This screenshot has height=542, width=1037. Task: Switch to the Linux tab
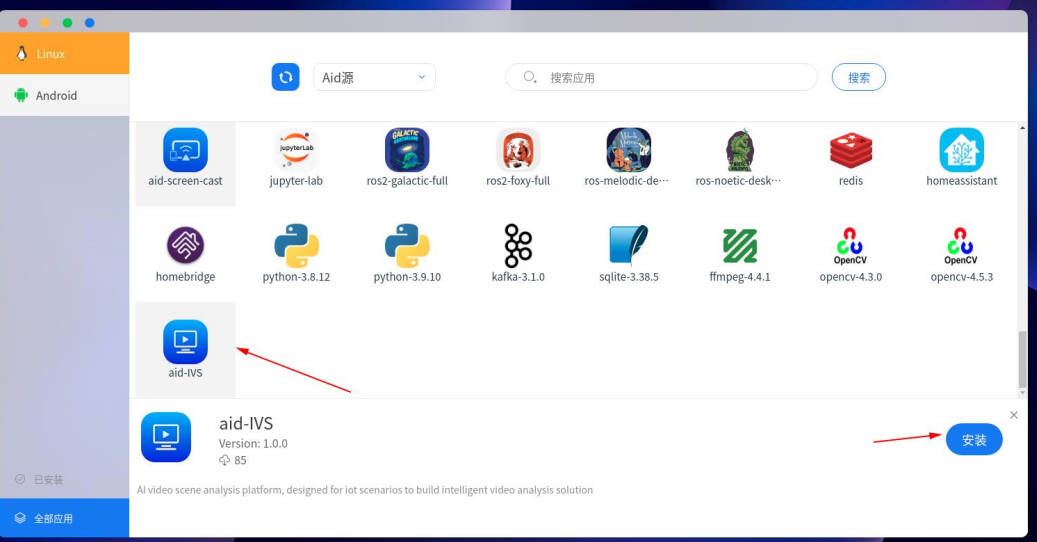click(65, 54)
